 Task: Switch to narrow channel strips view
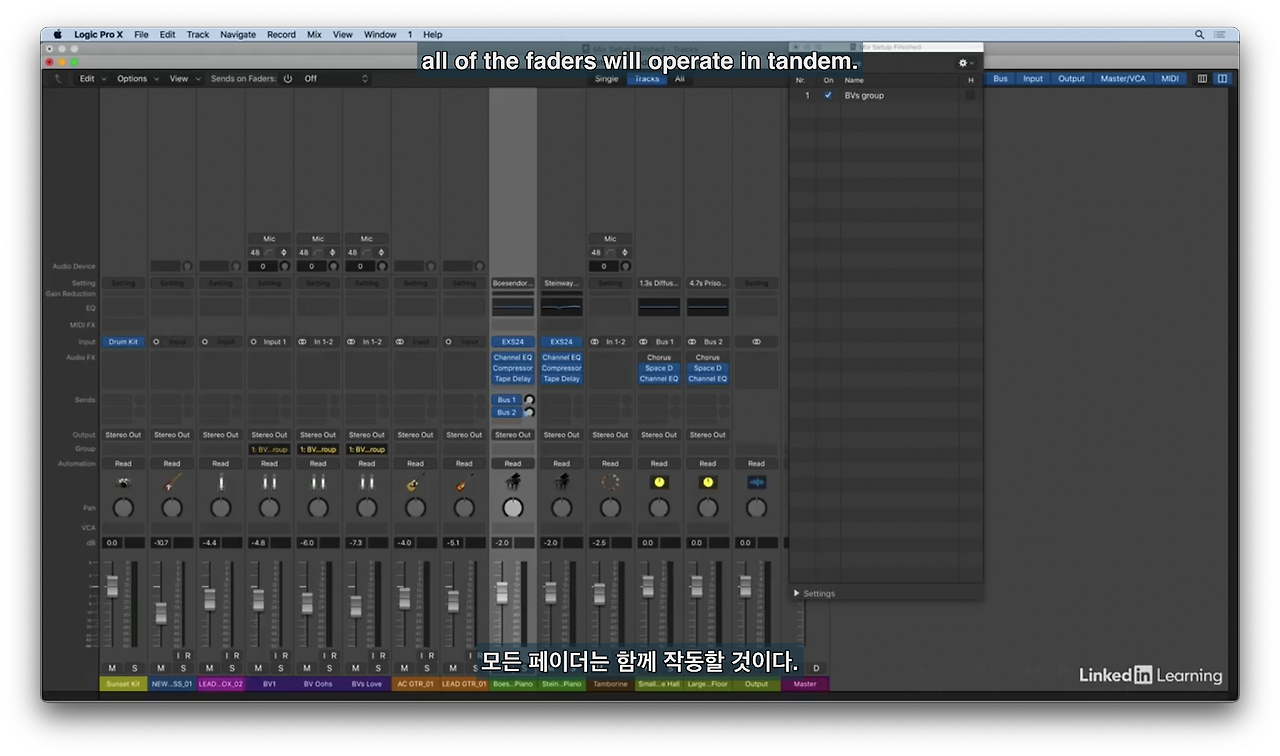click(1203, 79)
